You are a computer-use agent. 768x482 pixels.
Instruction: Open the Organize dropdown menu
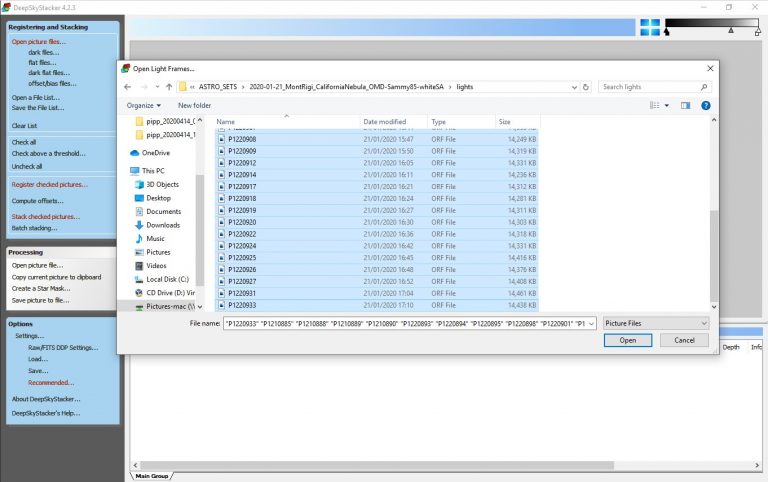144,105
